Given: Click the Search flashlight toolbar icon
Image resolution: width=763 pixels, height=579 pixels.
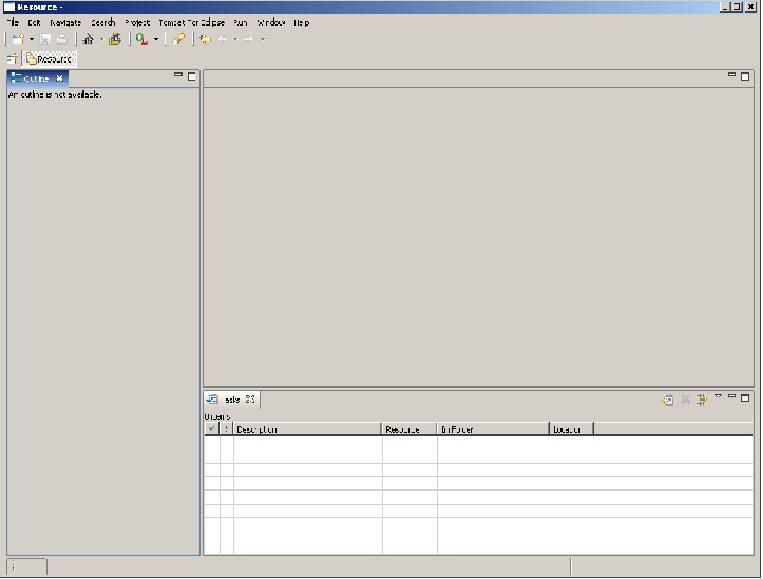Looking at the screenshot, I should pyautogui.click(x=179, y=39).
